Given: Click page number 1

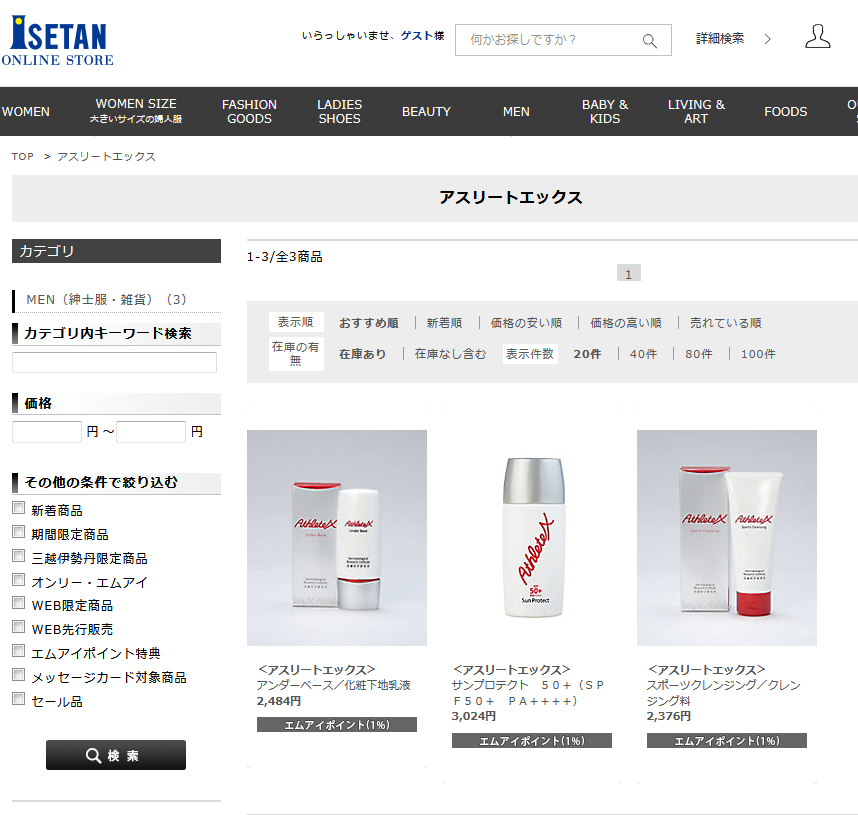Looking at the screenshot, I should pyautogui.click(x=629, y=273).
